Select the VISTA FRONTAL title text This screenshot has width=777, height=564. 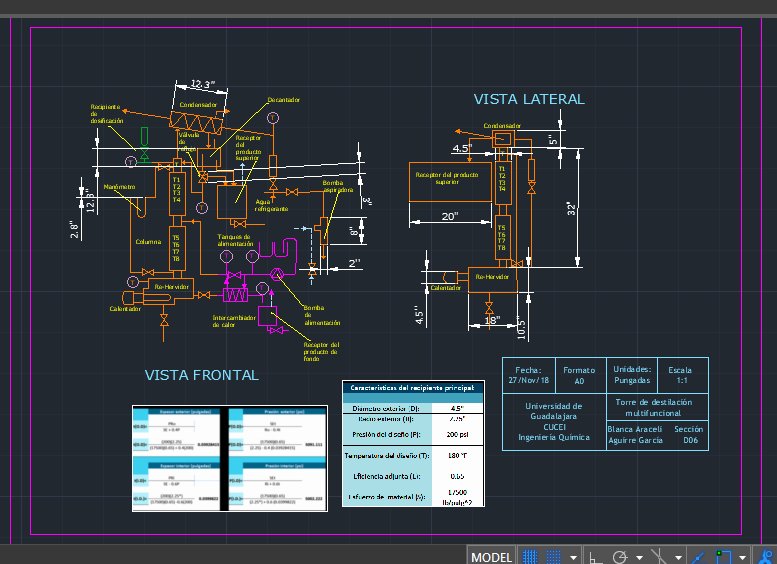tap(202, 375)
